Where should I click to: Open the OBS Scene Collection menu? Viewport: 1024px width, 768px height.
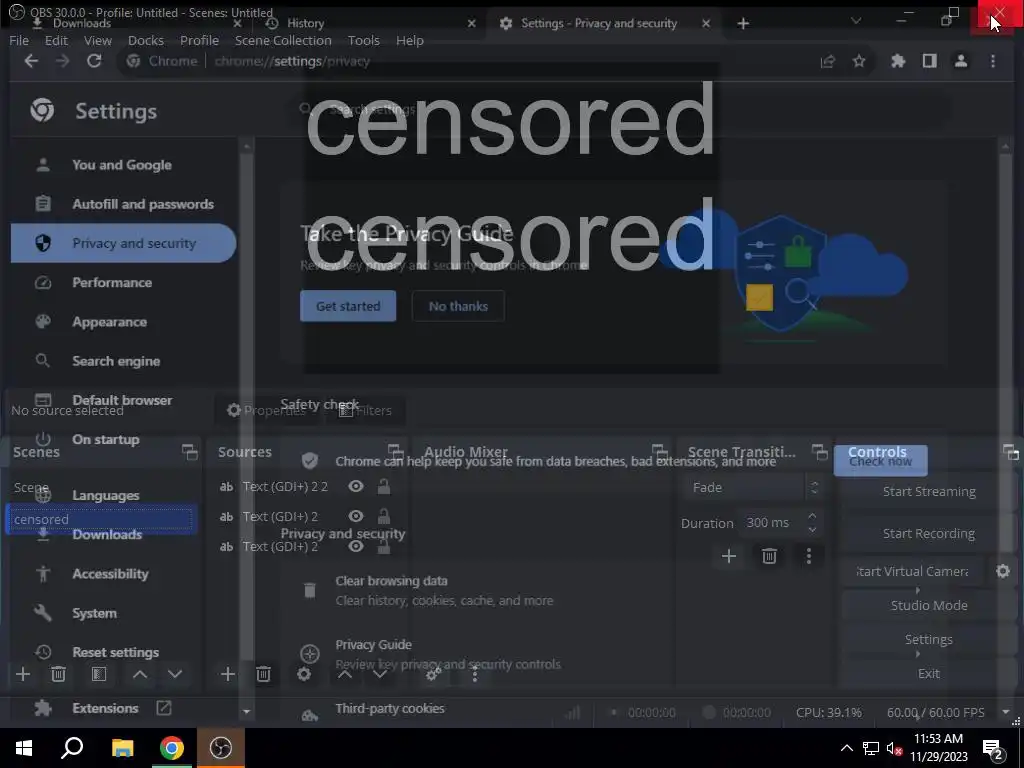tap(283, 40)
